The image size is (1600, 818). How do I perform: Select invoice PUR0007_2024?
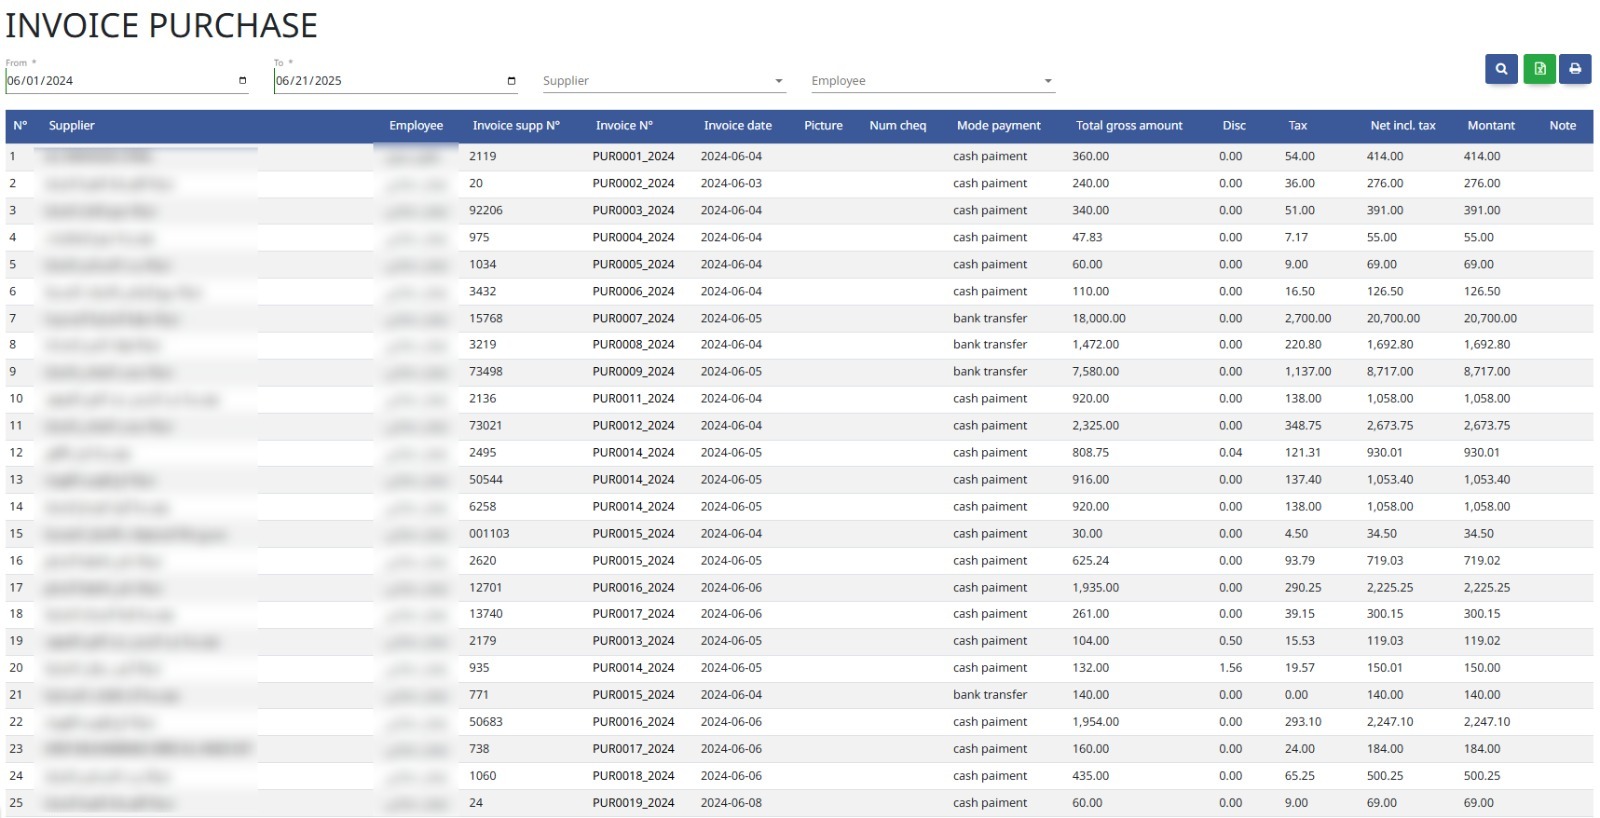point(633,319)
